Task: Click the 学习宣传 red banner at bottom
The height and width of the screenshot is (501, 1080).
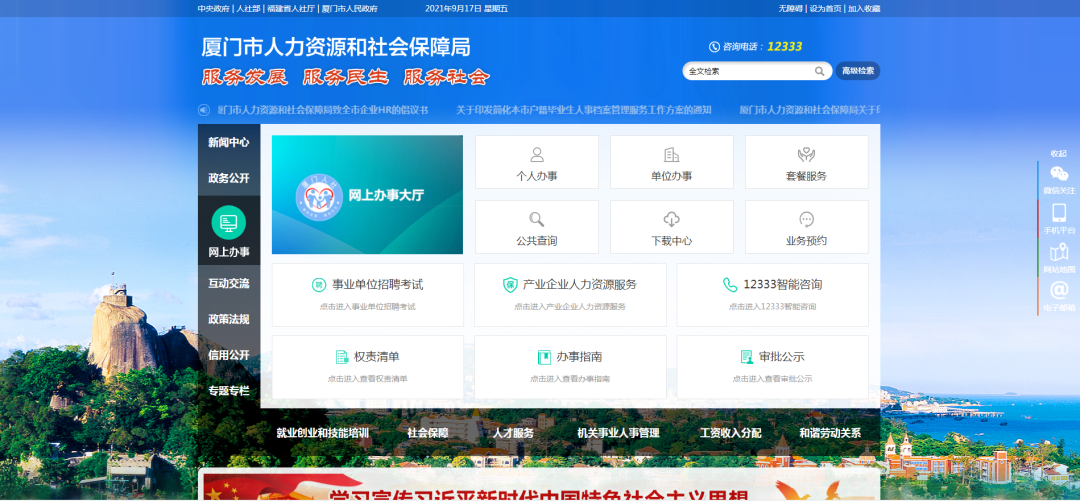Action: [x=539, y=485]
